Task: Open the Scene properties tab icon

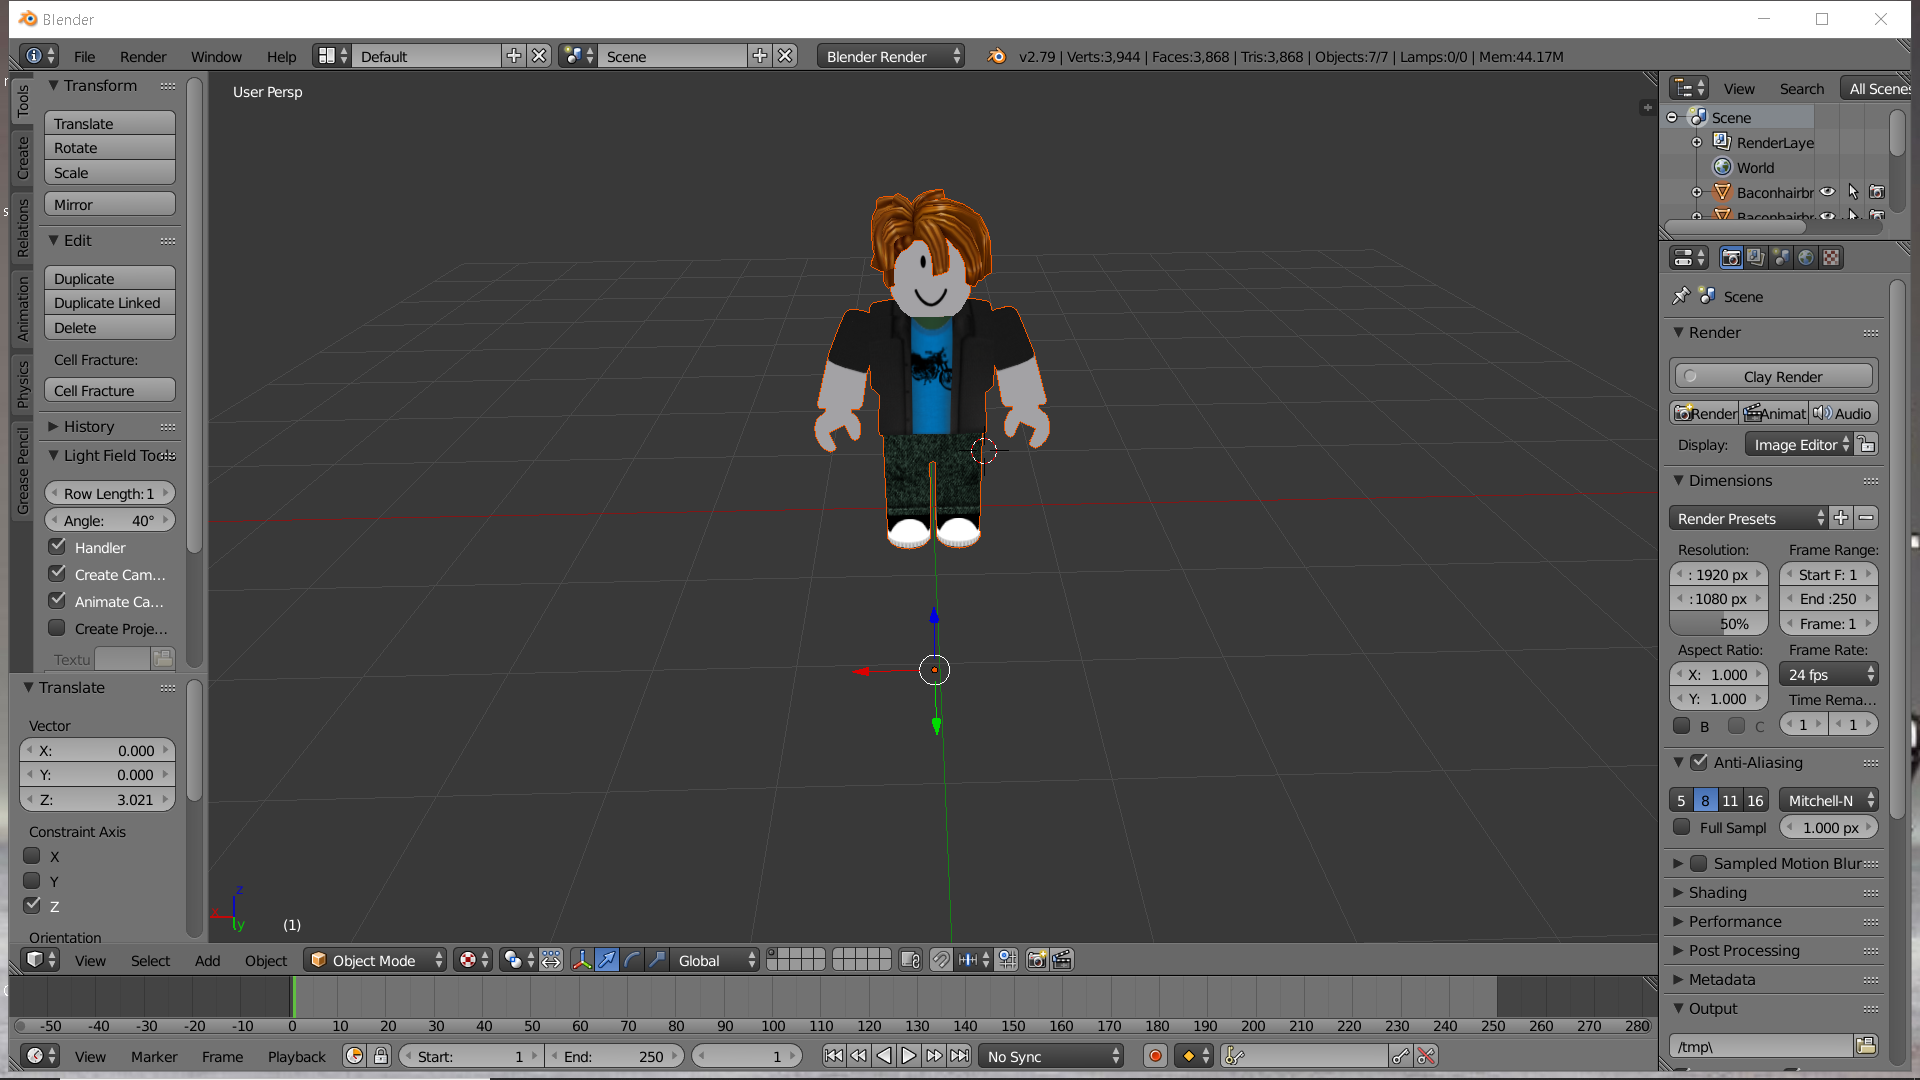Action: pos(1781,258)
